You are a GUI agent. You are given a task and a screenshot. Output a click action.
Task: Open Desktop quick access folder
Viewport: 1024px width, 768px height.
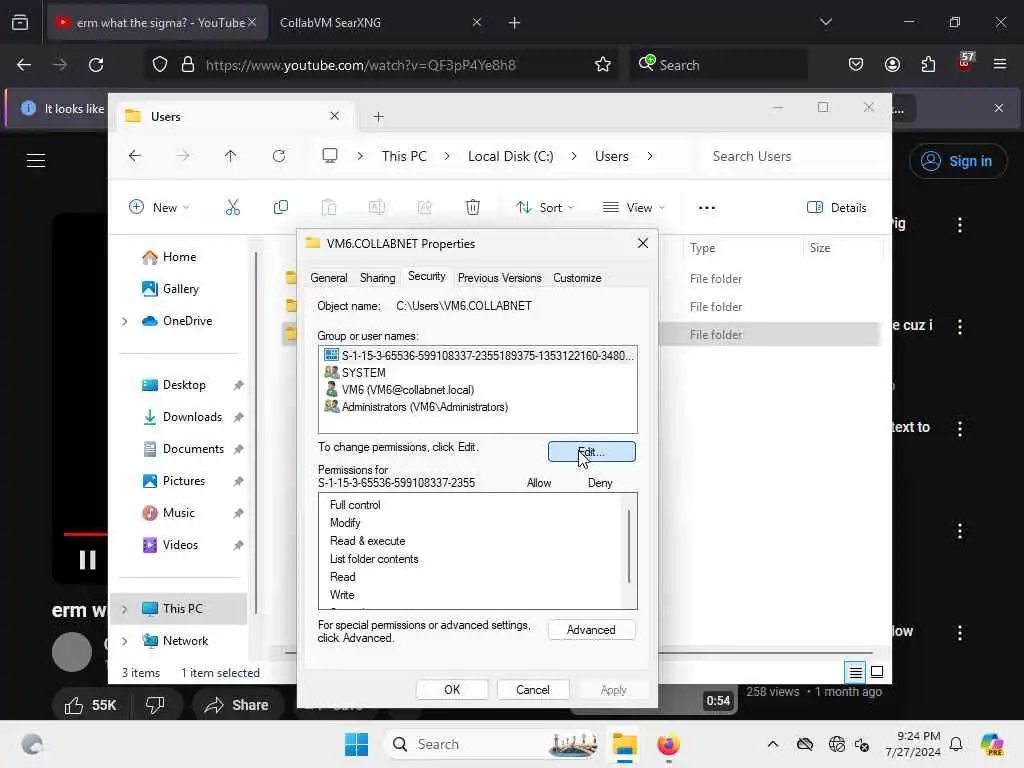point(184,385)
